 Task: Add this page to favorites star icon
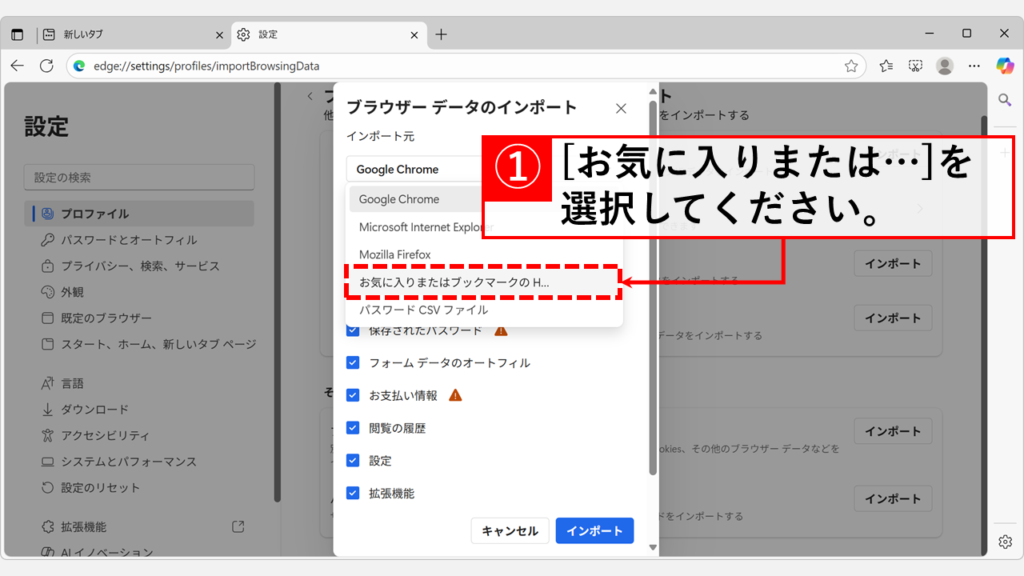[x=850, y=66]
